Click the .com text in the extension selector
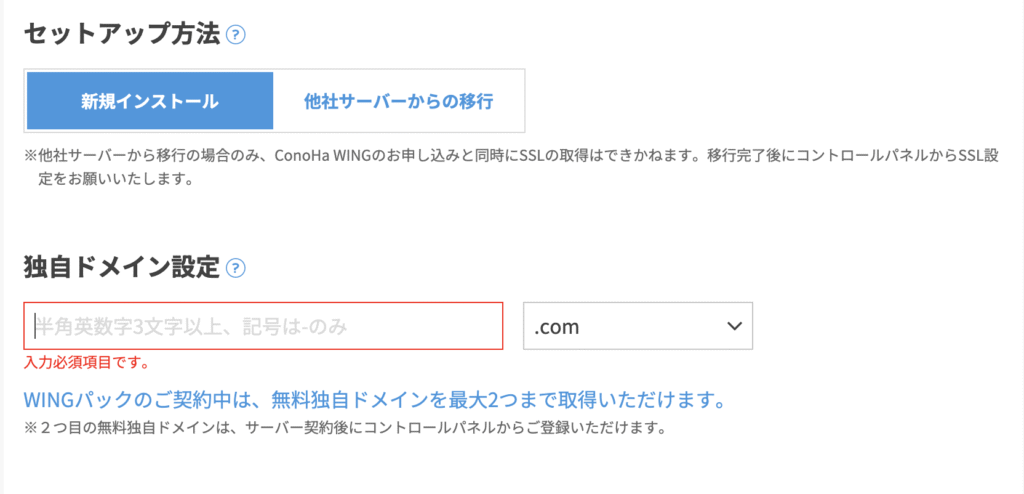 point(557,327)
